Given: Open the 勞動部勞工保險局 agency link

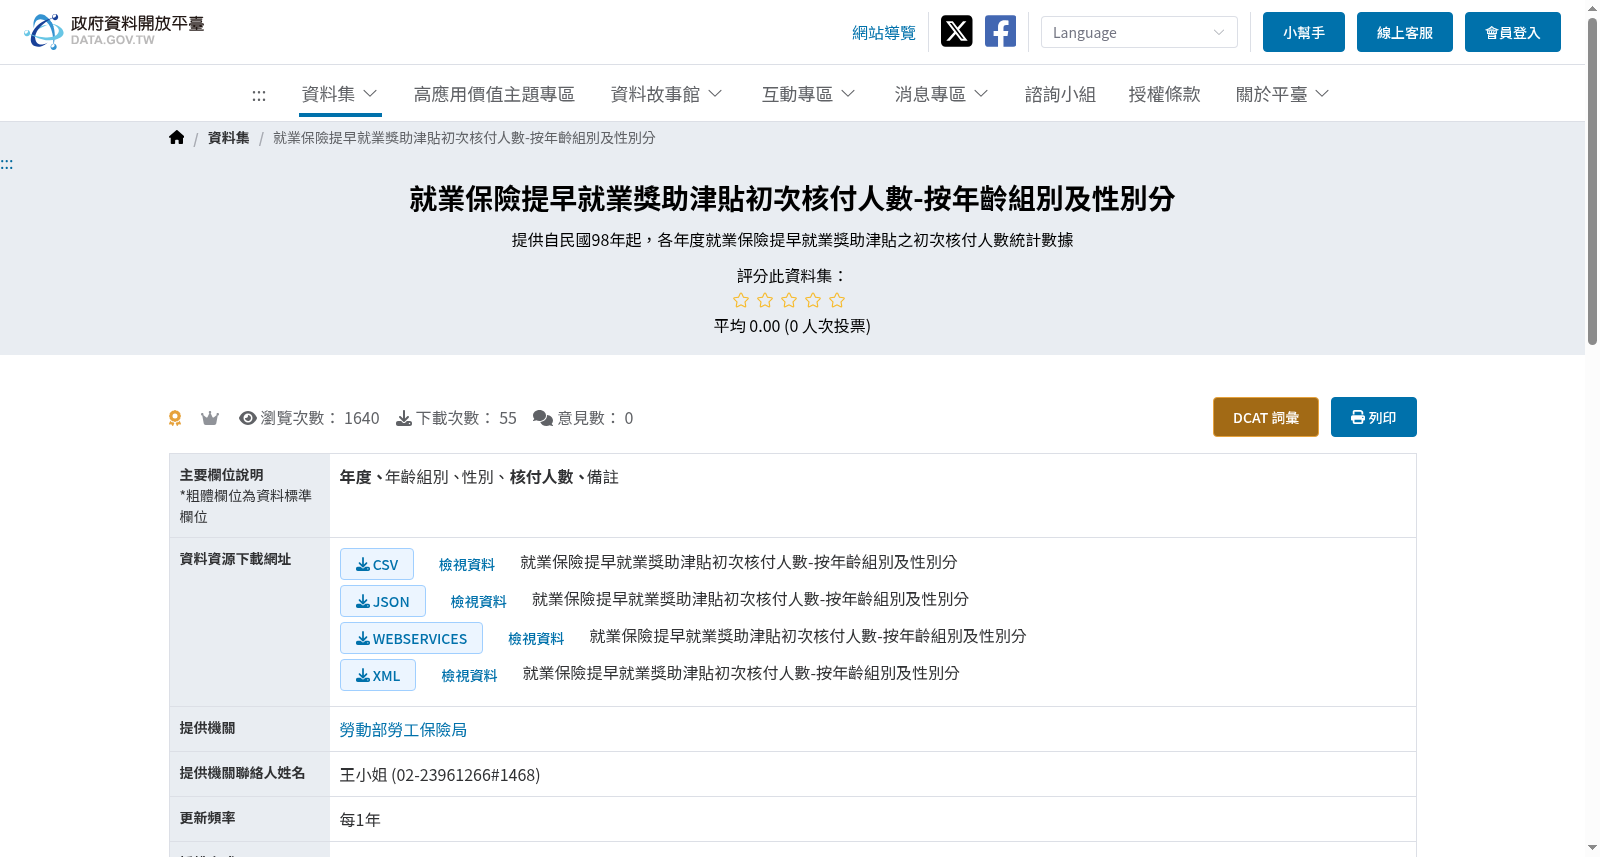Looking at the screenshot, I should tap(403, 730).
